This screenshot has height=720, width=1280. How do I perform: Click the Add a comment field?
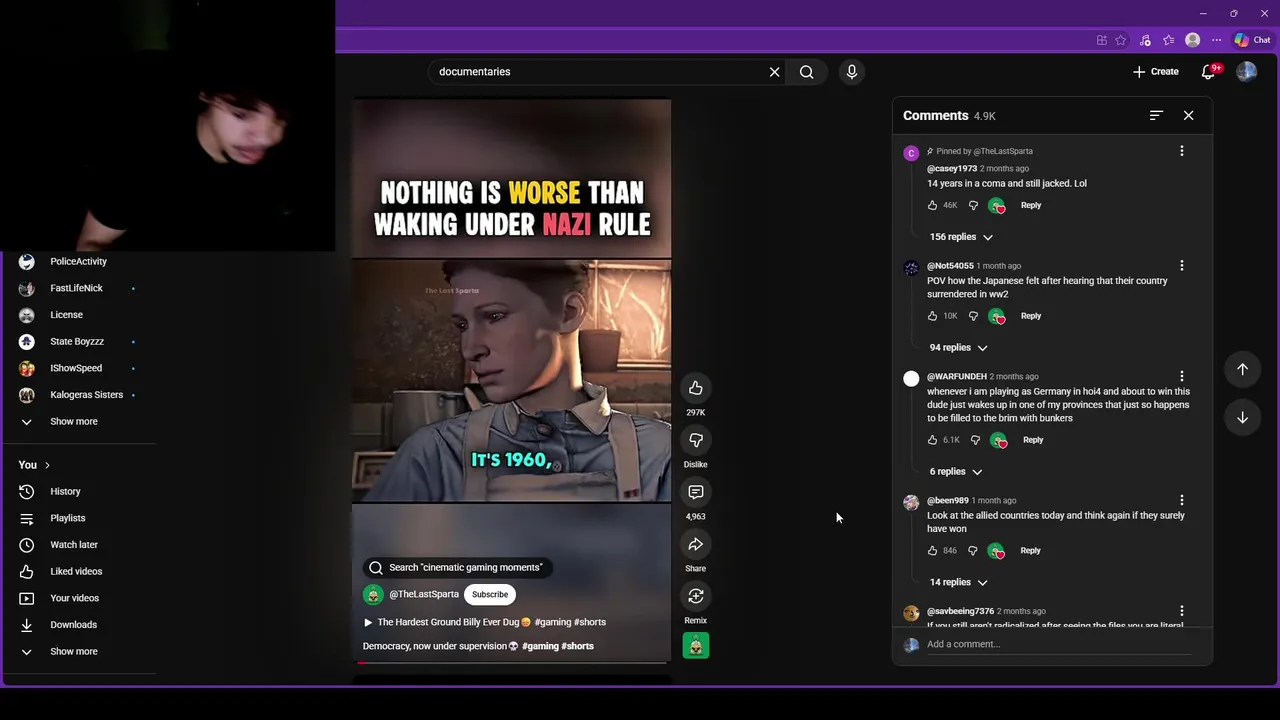tap(1058, 644)
